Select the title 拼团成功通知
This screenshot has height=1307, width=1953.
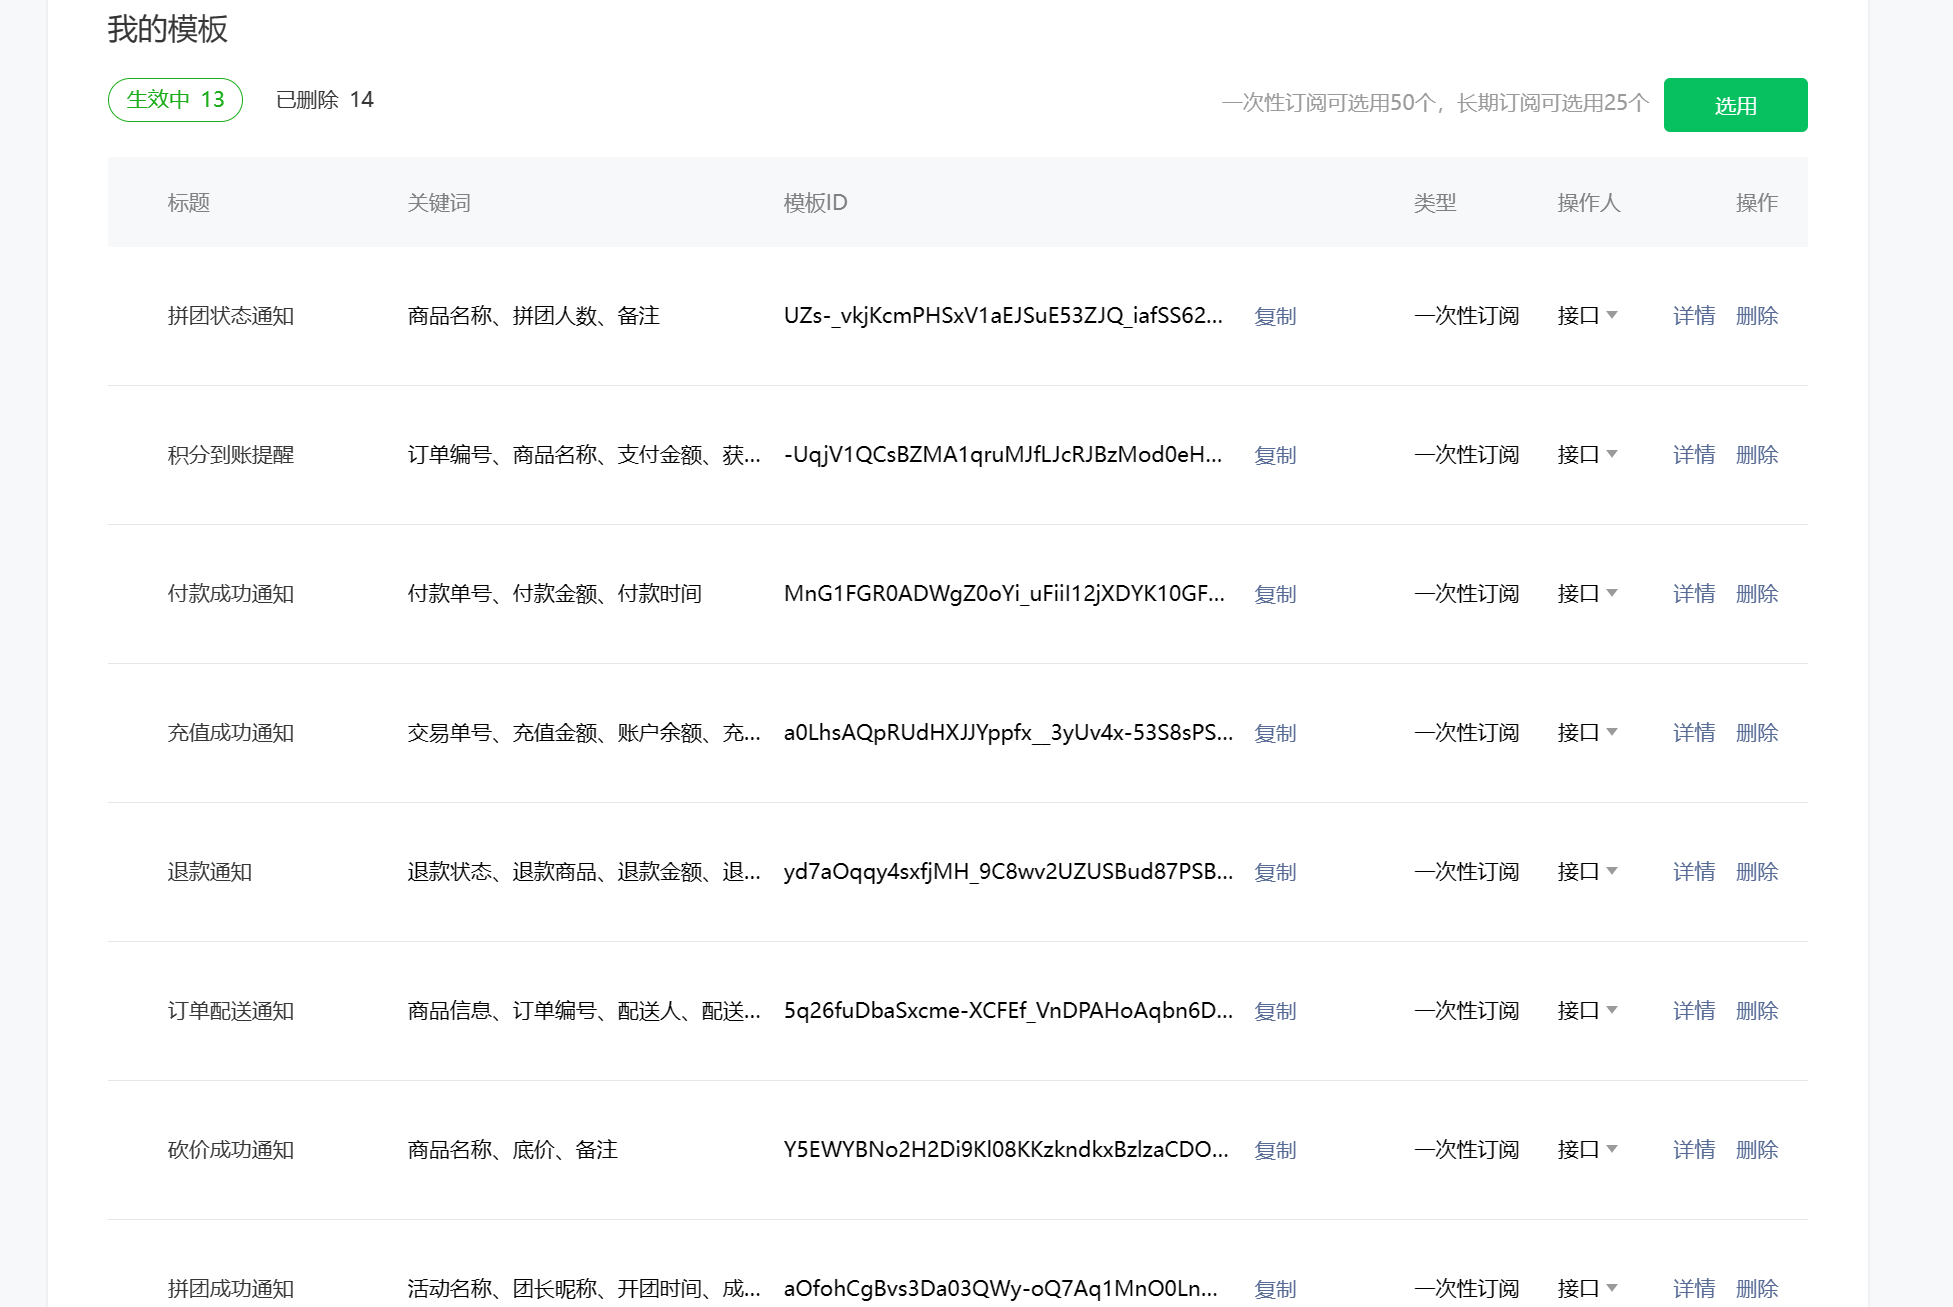tap(231, 1289)
